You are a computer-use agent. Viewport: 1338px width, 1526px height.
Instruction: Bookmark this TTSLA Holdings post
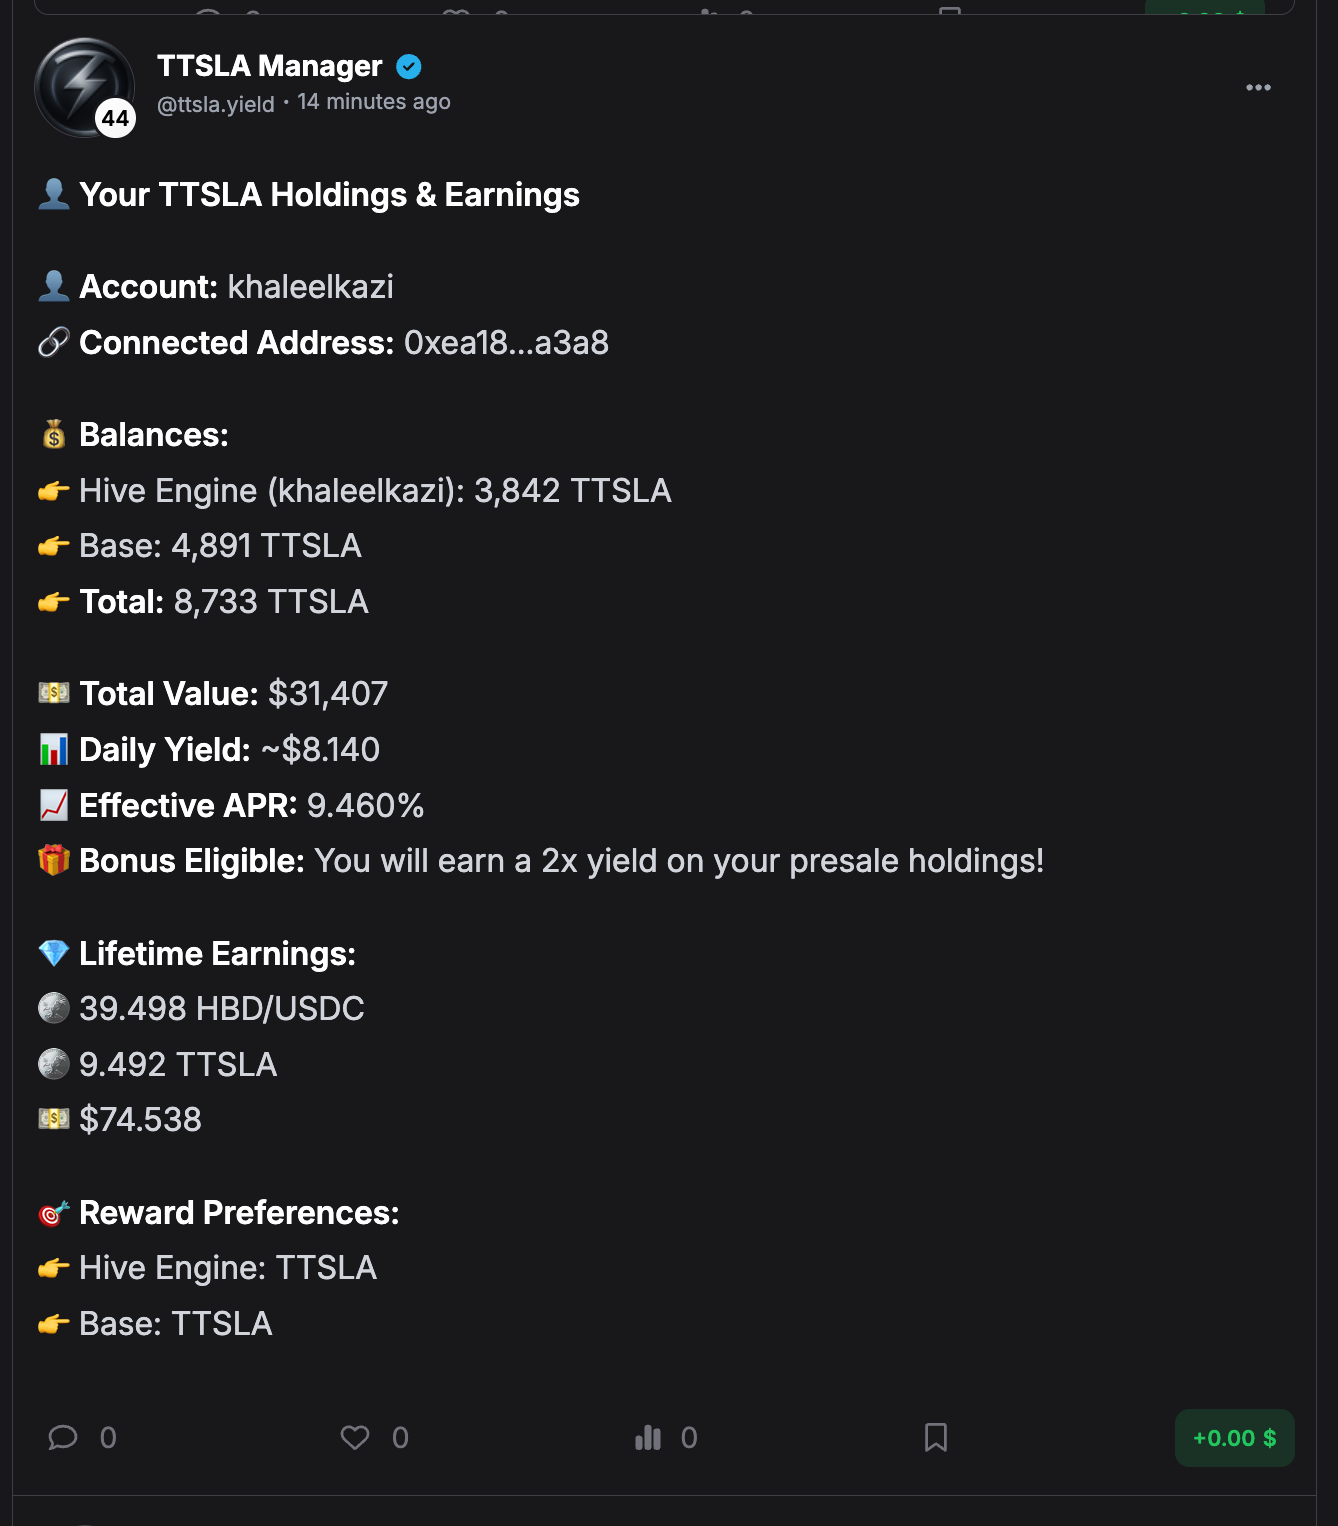pyautogui.click(x=936, y=1438)
